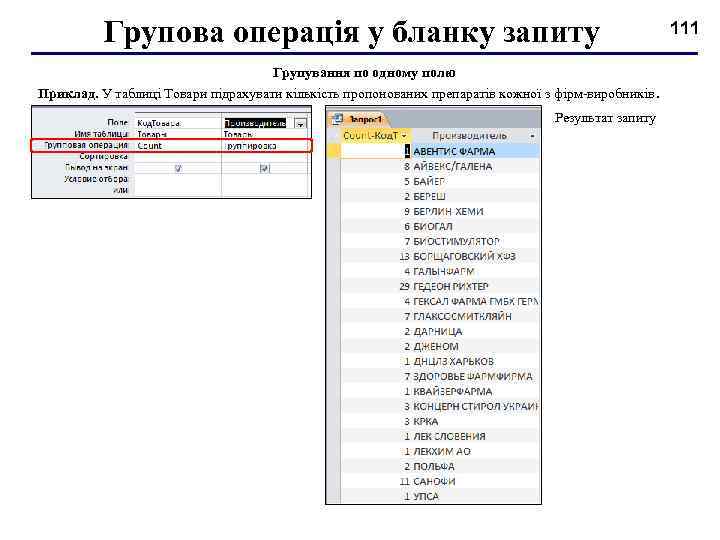The height and width of the screenshot is (540, 720).
Task: Select the ГЕДЕОН РИХТЕР row
Action: [x=440, y=286]
